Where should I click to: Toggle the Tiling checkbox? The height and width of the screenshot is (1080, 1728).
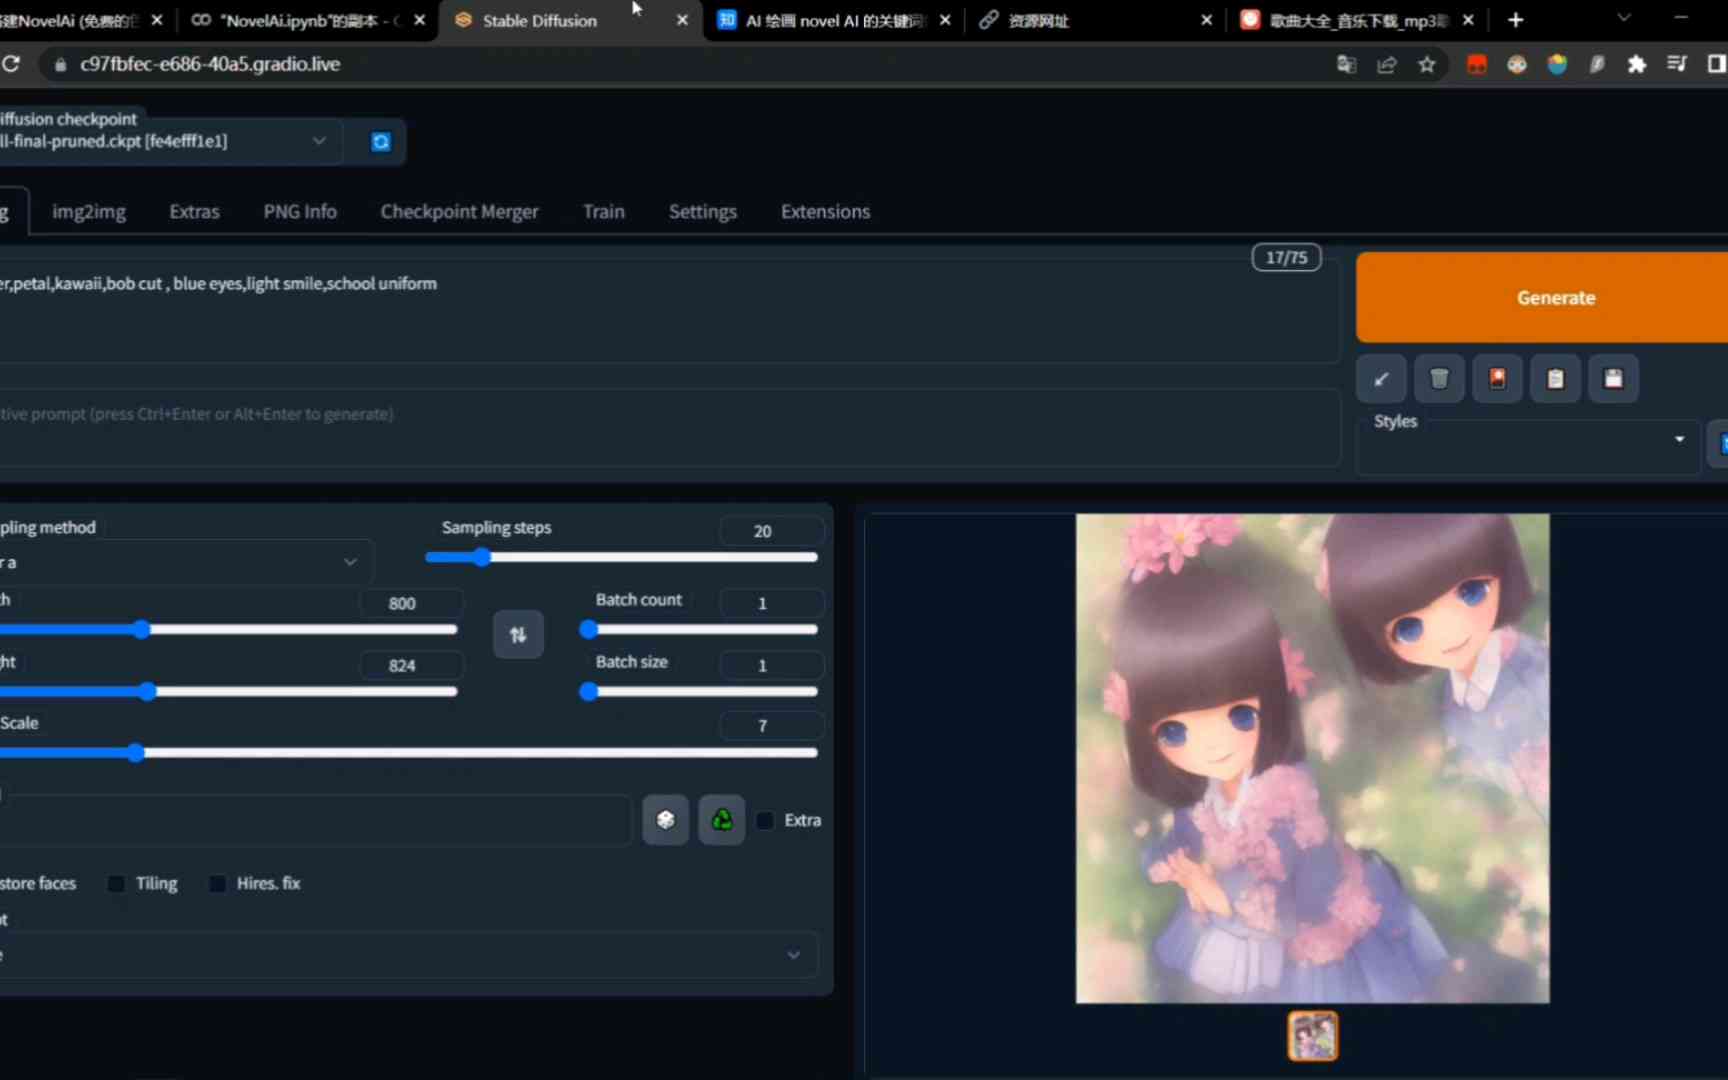click(x=116, y=884)
